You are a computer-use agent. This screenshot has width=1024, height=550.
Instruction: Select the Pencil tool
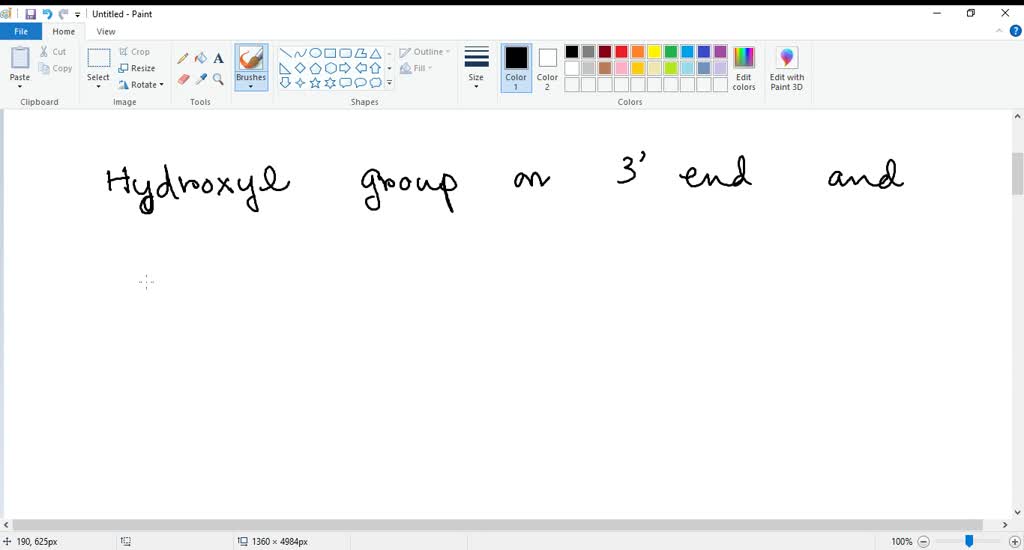pos(182,58)
